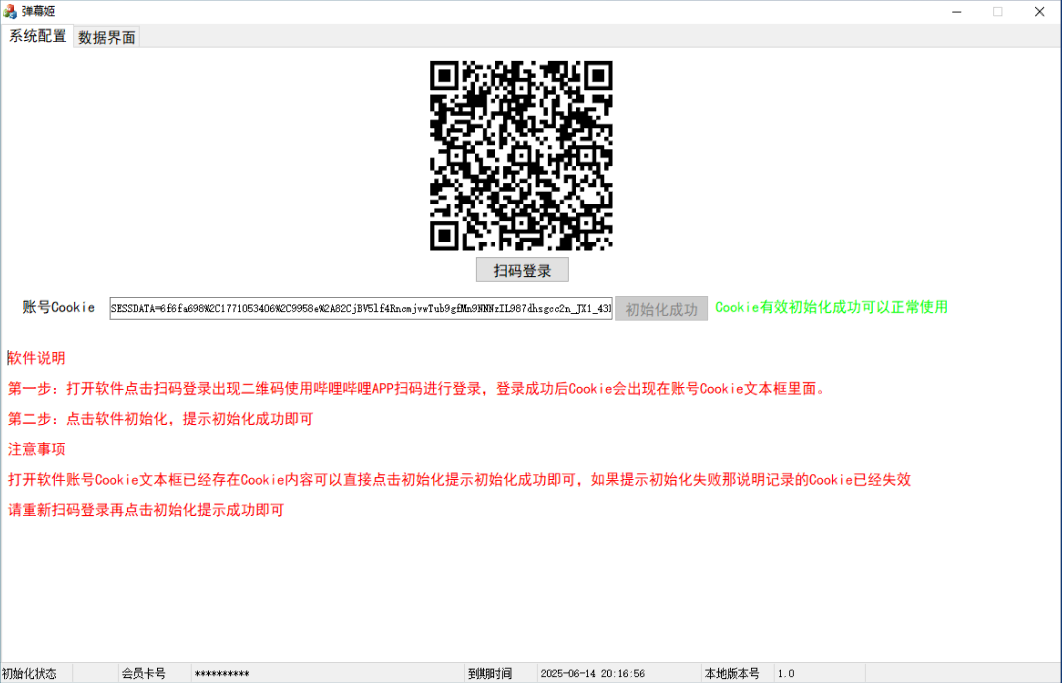The height and width of the screenshot is (683, 1062).
Task: Click the 第二步 instruction line
Action: pyautogui.click(x=161, y=419)
